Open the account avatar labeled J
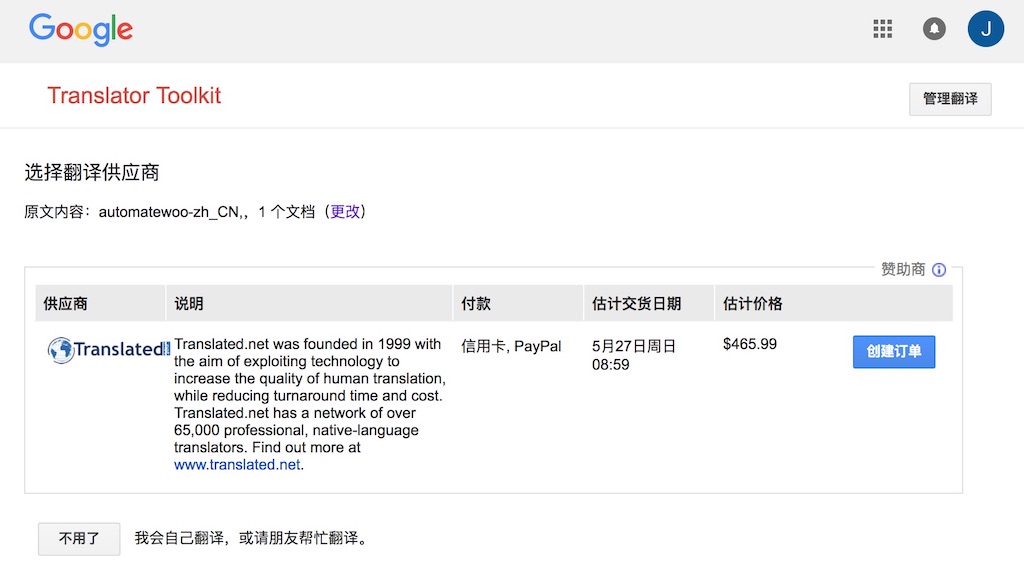This screenshot has width=1024, height=588. pyautogui.click(x=985, y=29)
